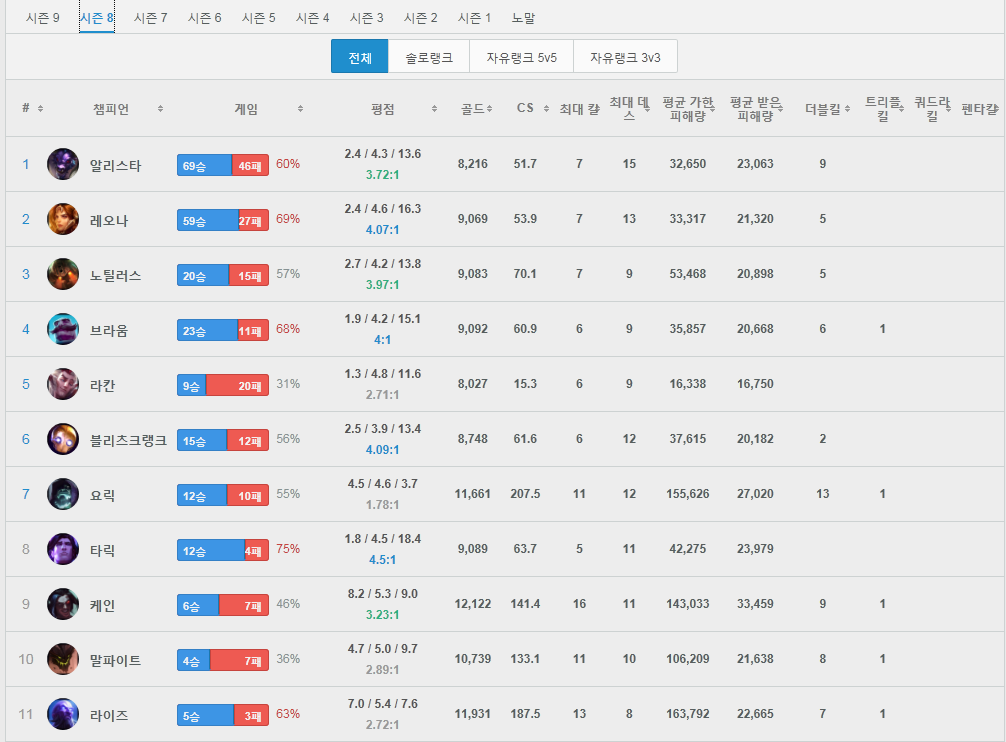Select Yorick's champion portrait
This screenshot has width=1006, height=742.
pos(62,493)
